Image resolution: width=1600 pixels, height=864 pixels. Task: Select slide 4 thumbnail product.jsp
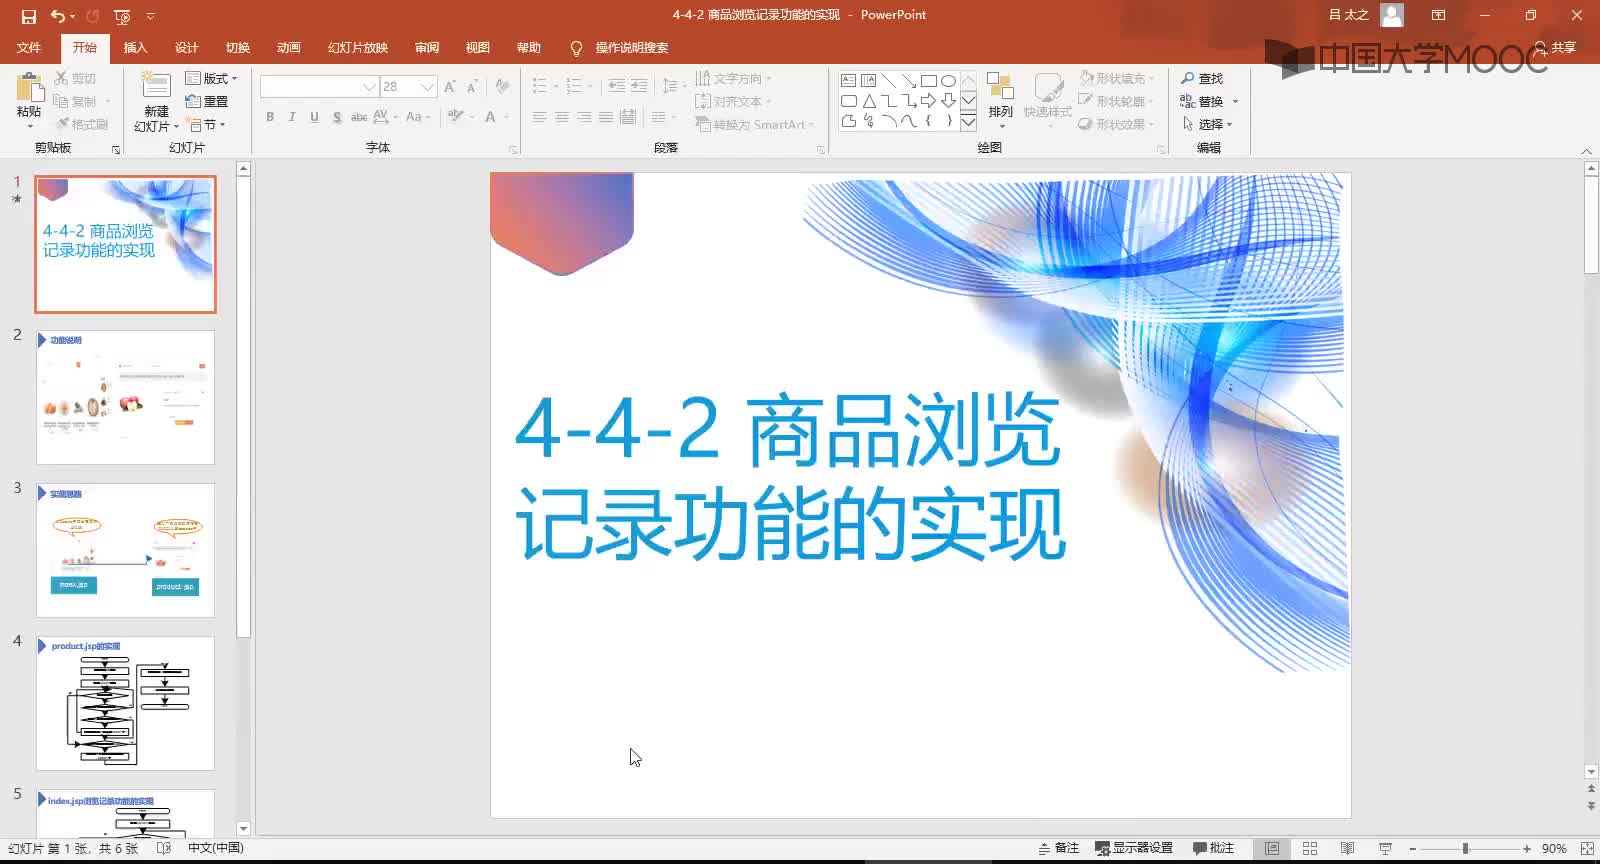(x=125, y=703)
